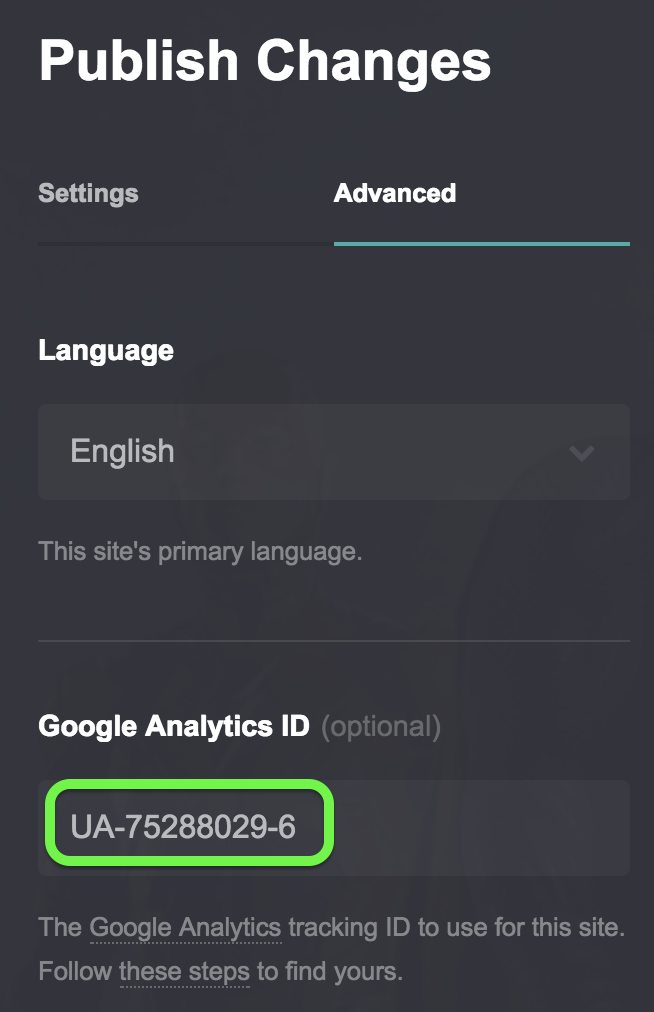This screenshot has height=1012, width=654.
Task: Click the UA-75288029-6 value text
Action: point(183,827)
